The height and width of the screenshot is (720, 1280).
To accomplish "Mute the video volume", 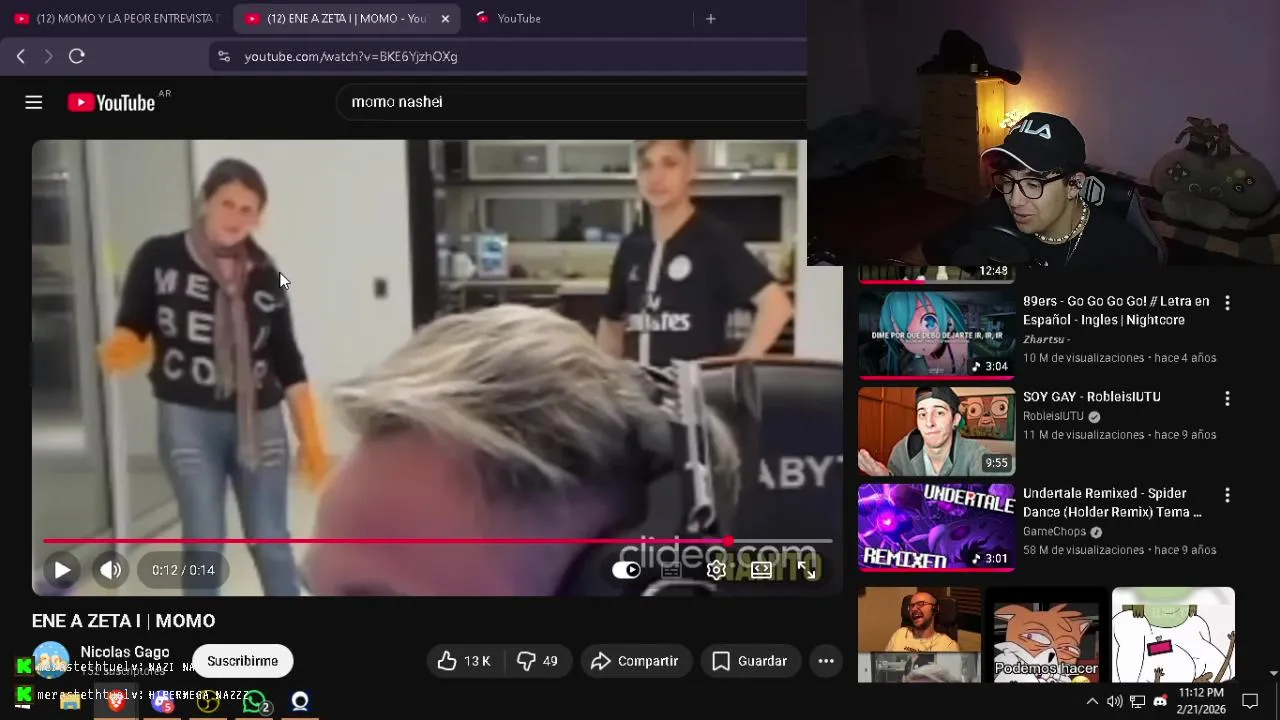I will [110, 570].
